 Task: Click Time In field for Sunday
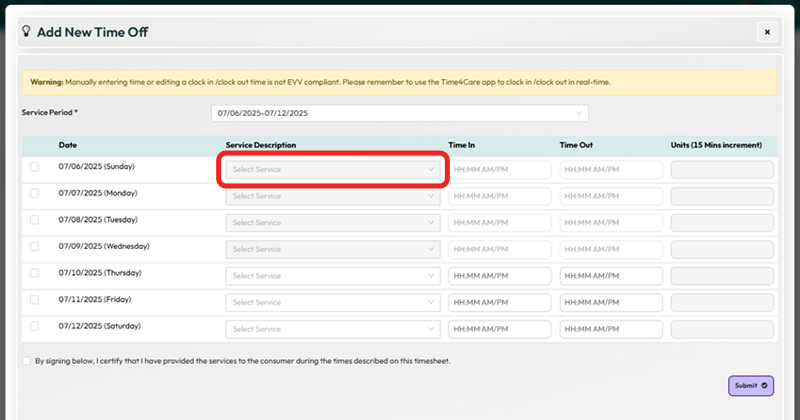499,170
